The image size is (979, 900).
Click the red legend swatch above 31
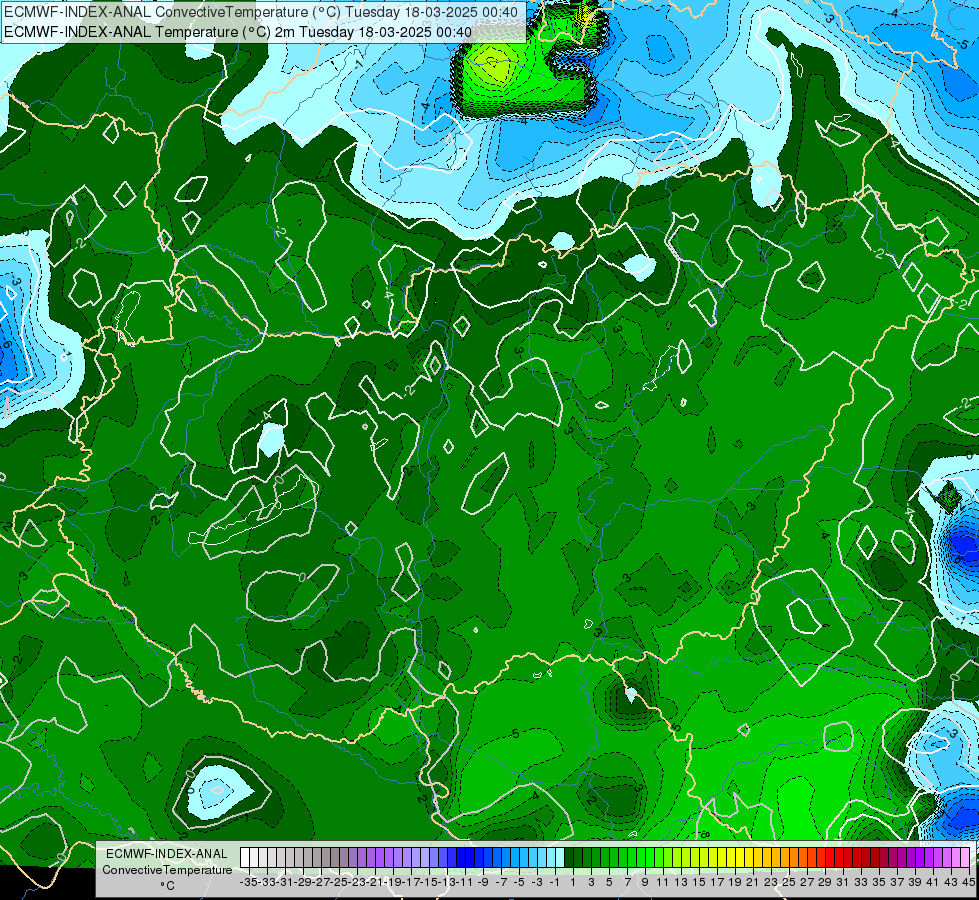coord(839,857)
